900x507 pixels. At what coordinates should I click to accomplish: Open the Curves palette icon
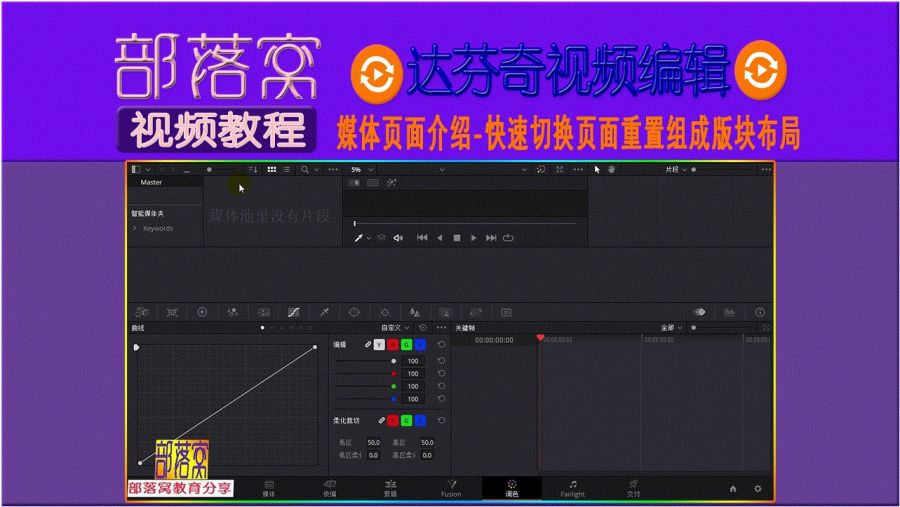293,312
